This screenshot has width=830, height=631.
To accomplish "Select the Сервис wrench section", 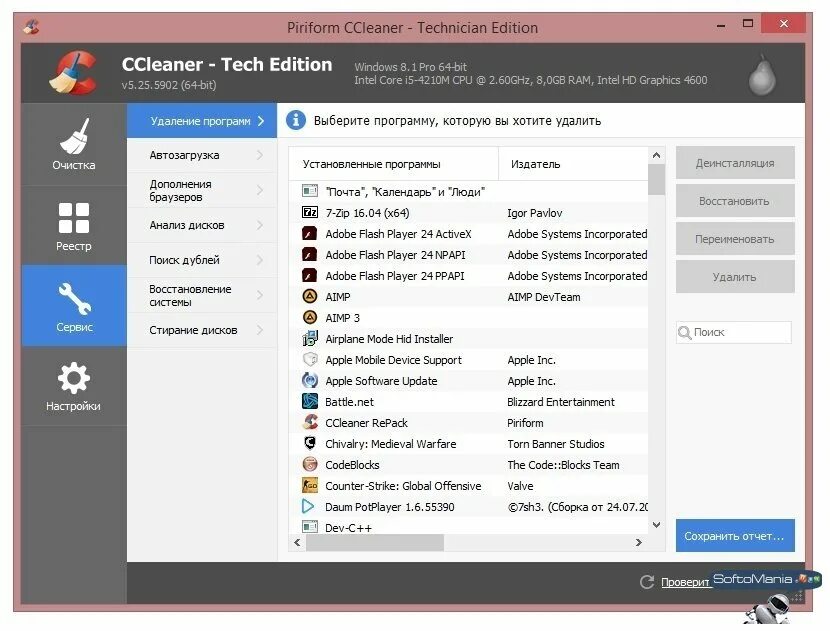I will coord(74,305).
